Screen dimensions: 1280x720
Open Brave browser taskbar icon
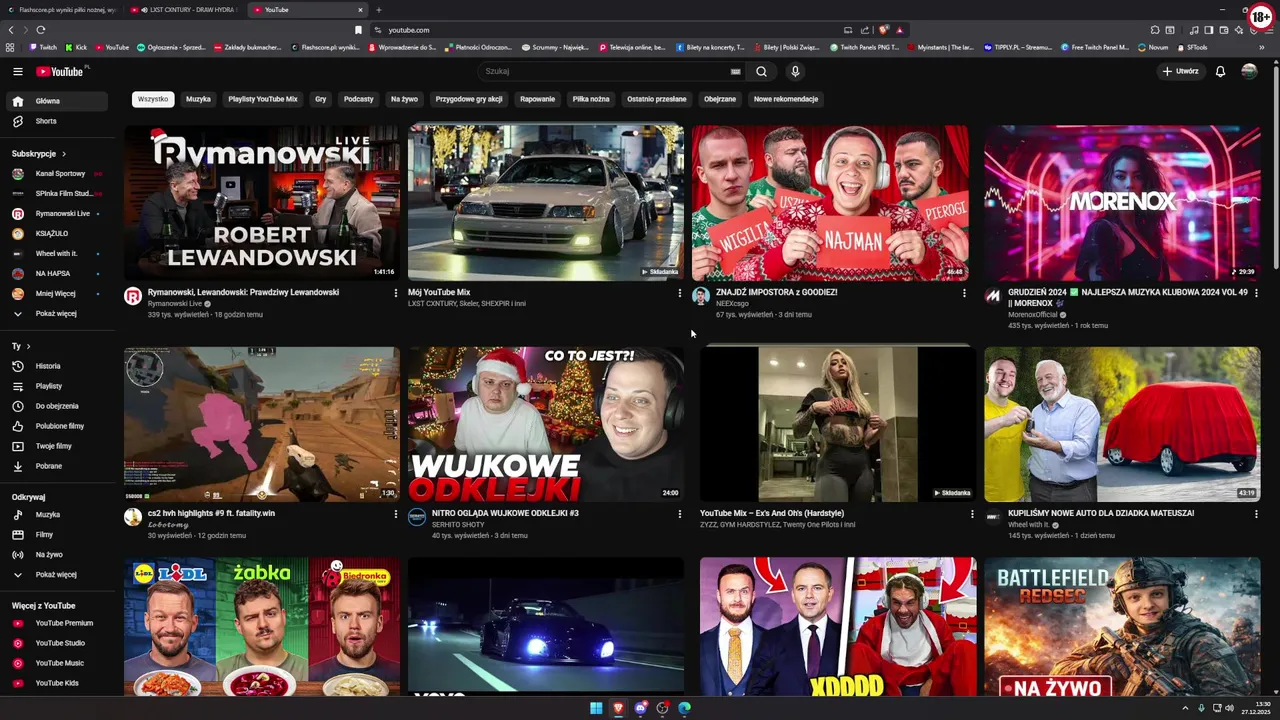(618, 708)
